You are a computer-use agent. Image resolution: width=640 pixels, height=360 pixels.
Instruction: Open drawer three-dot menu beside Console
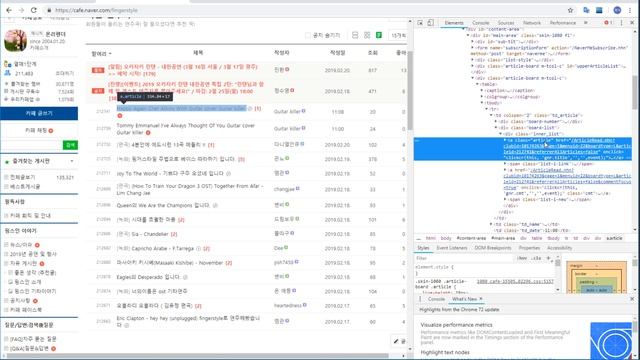[420, 299]
